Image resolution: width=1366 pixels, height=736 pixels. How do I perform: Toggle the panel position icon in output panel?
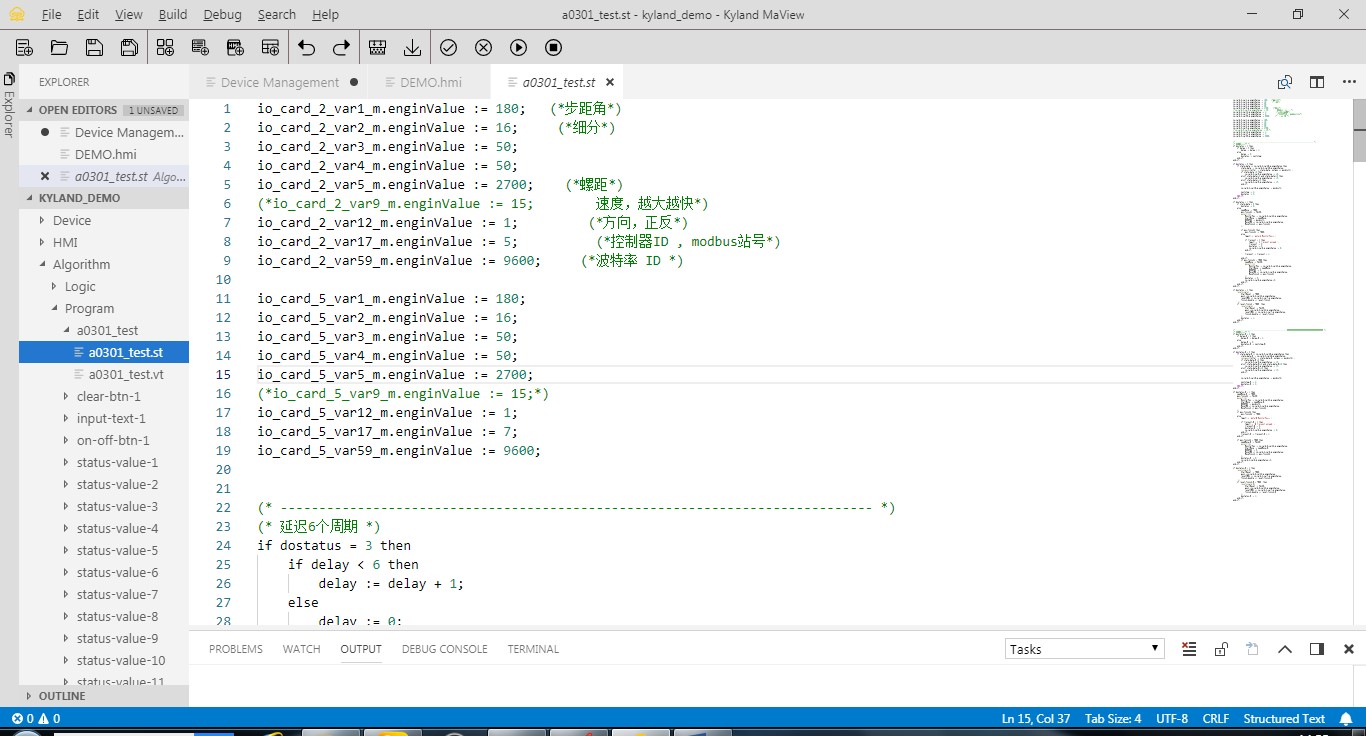pos(1317,649)
